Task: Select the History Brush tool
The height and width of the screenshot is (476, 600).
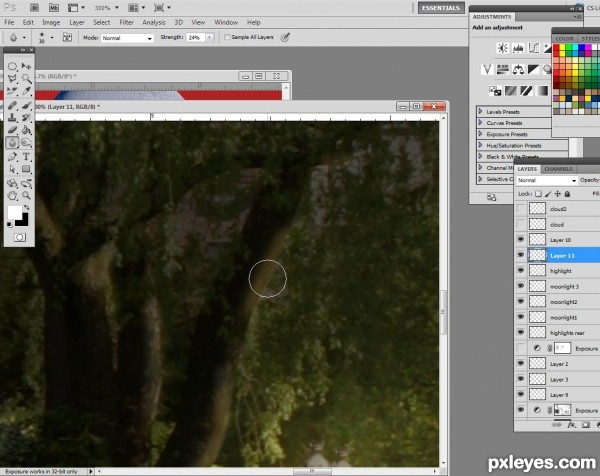Action: pos(26,117)
